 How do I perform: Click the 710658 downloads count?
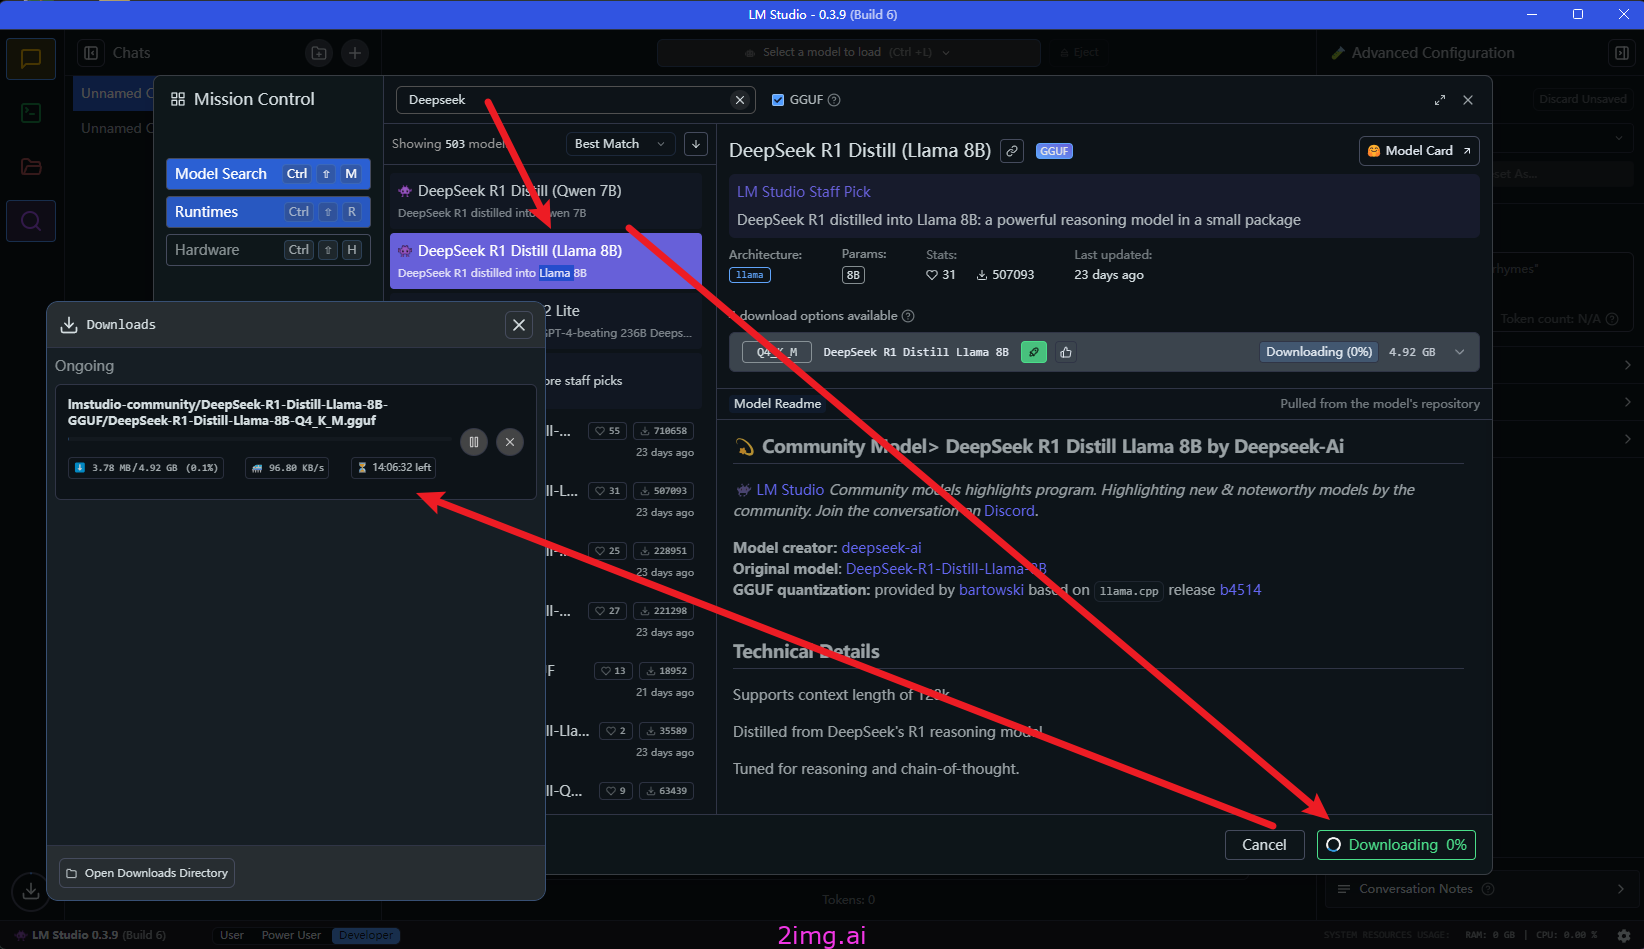pos(664,431)
